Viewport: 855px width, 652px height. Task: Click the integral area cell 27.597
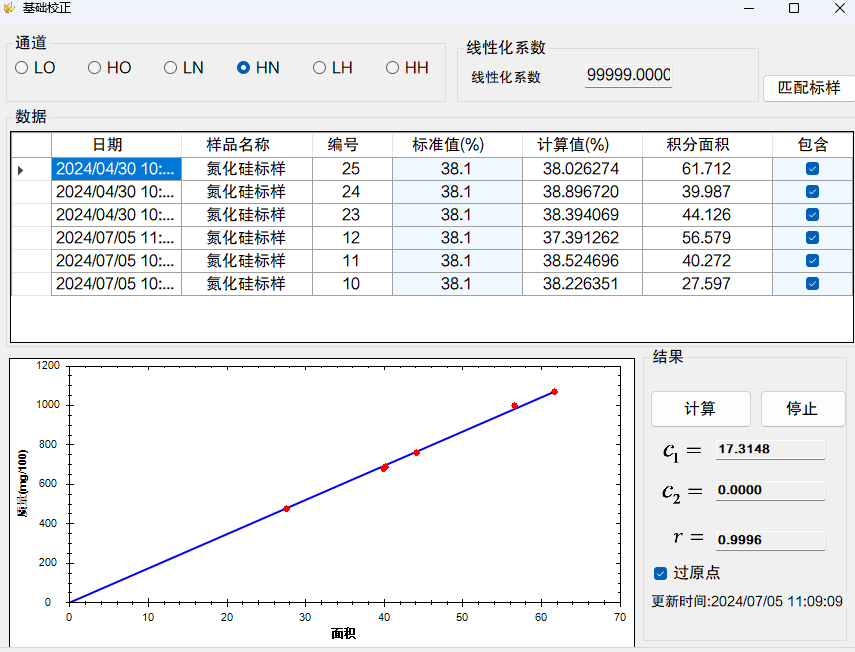[707, 283]
